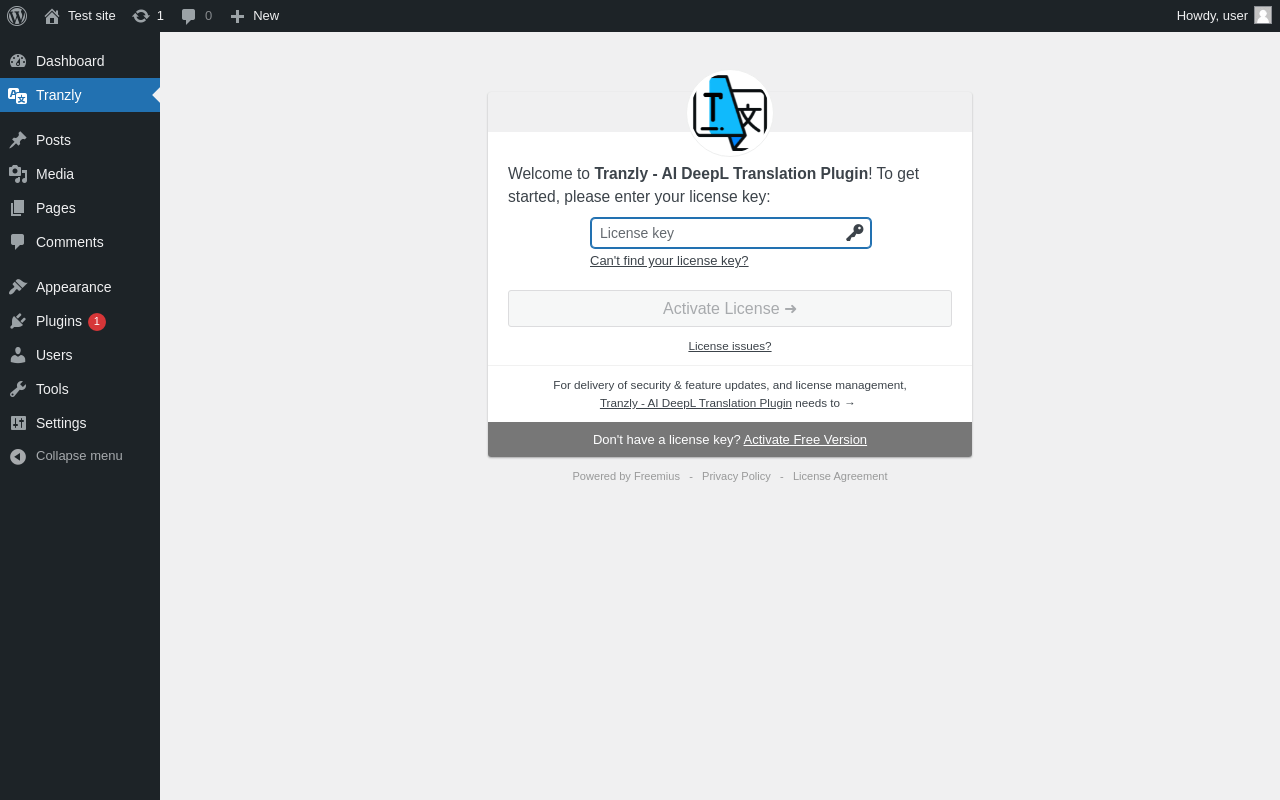Viewport: 1280px width, 800px height.
Task: Click the Tools wrench icon
Action: coord(18,389)
